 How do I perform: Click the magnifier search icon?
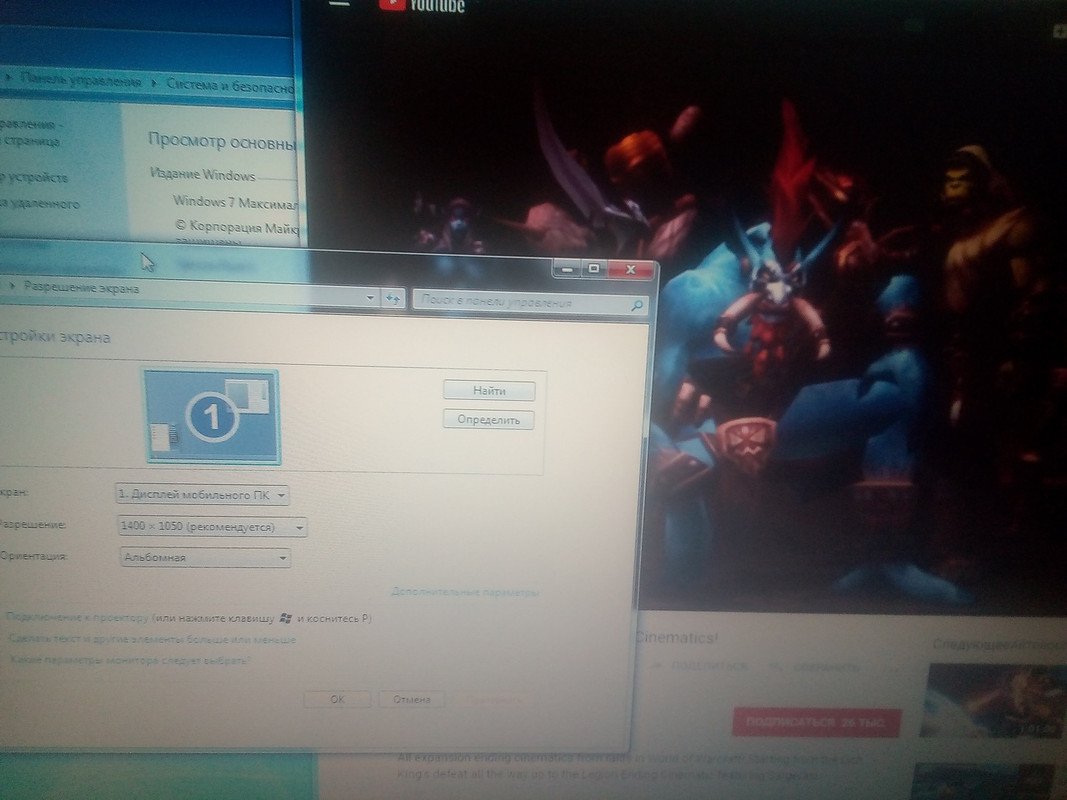click(x=637, y=305)
